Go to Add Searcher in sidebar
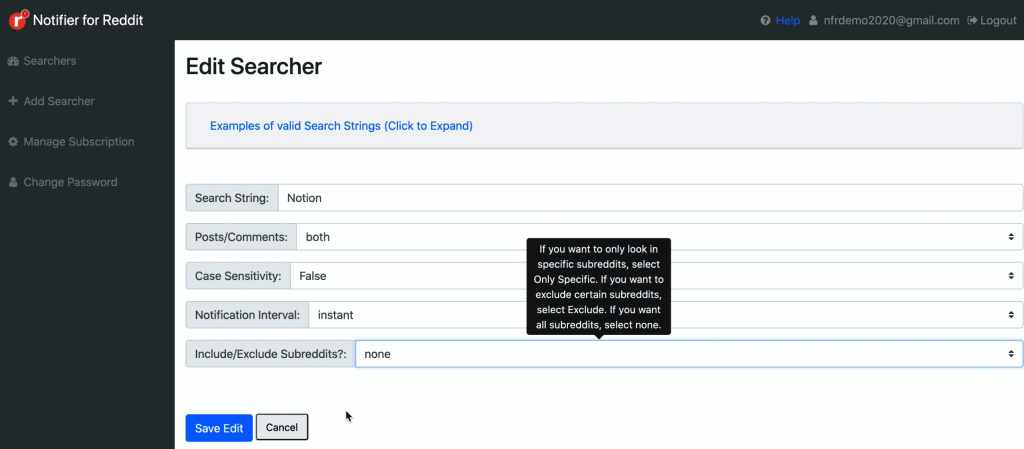The image size is (1024, 449). coord(59,101)
